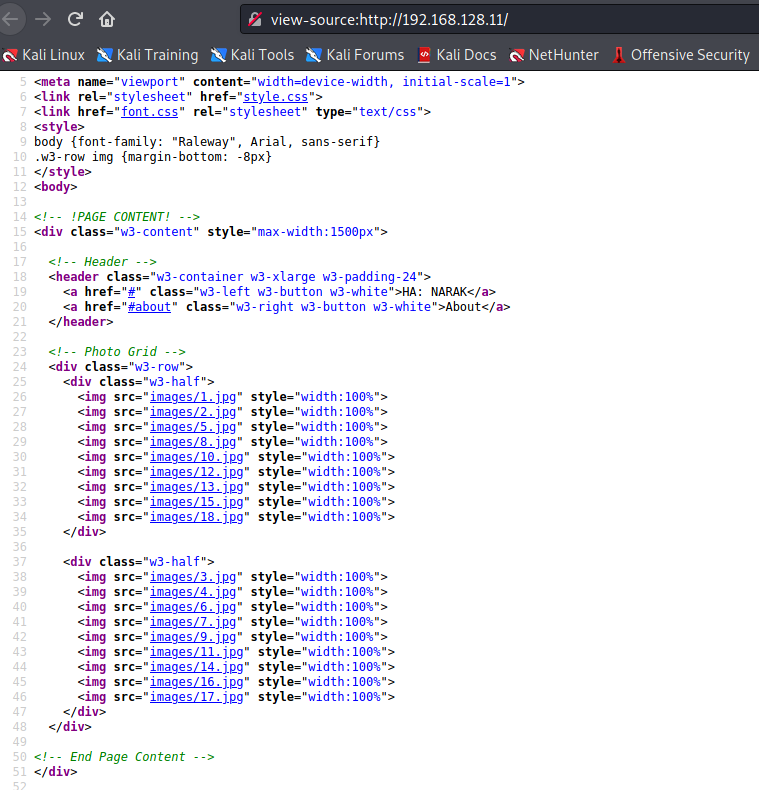
Task: Focus the address bar with view-source URL
Action: point(500,20)
